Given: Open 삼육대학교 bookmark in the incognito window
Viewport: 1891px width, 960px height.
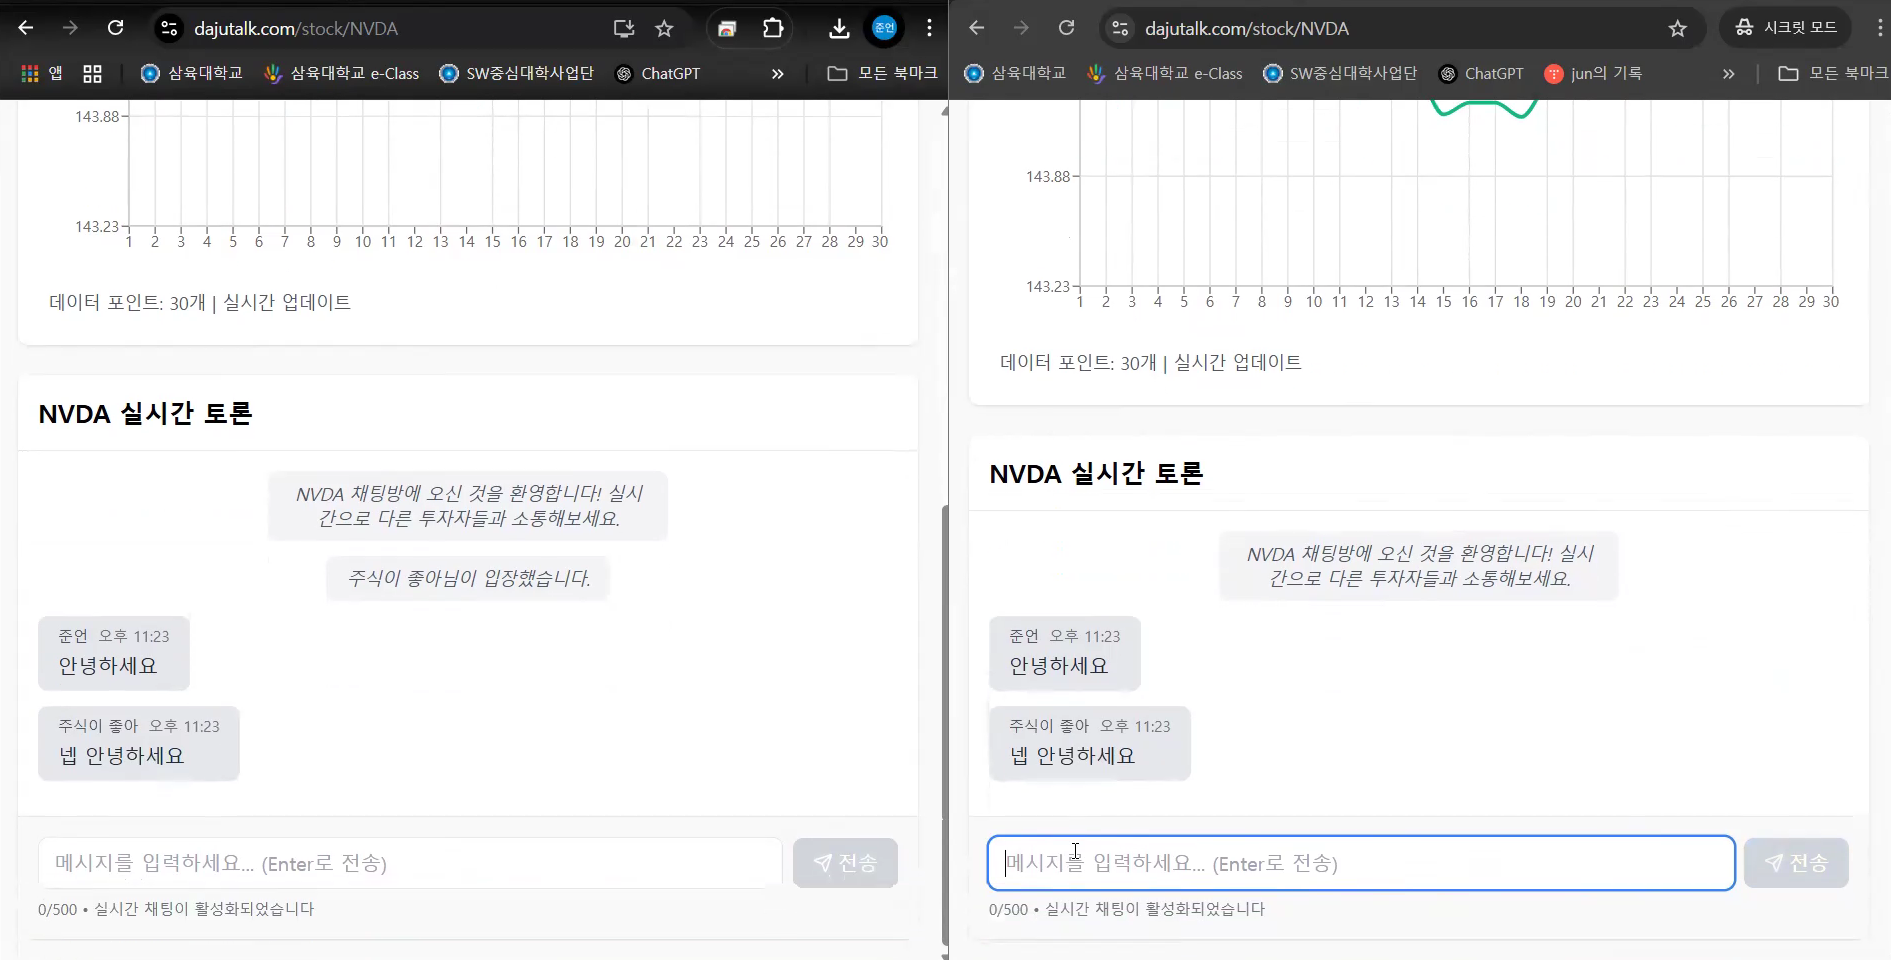Looking at the screenshot, I should click(x=1015, y=73).
